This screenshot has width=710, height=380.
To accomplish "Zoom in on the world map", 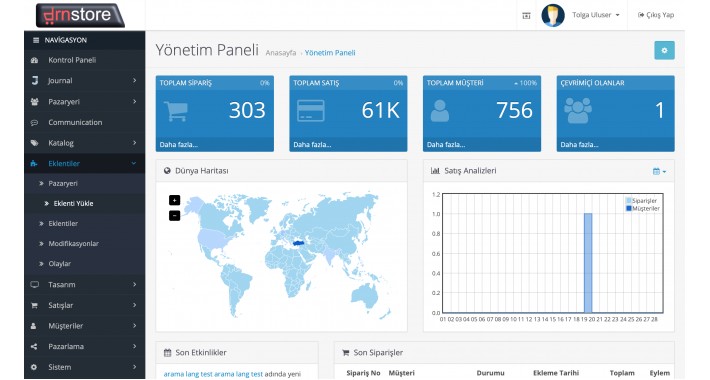I will [174, 200].
